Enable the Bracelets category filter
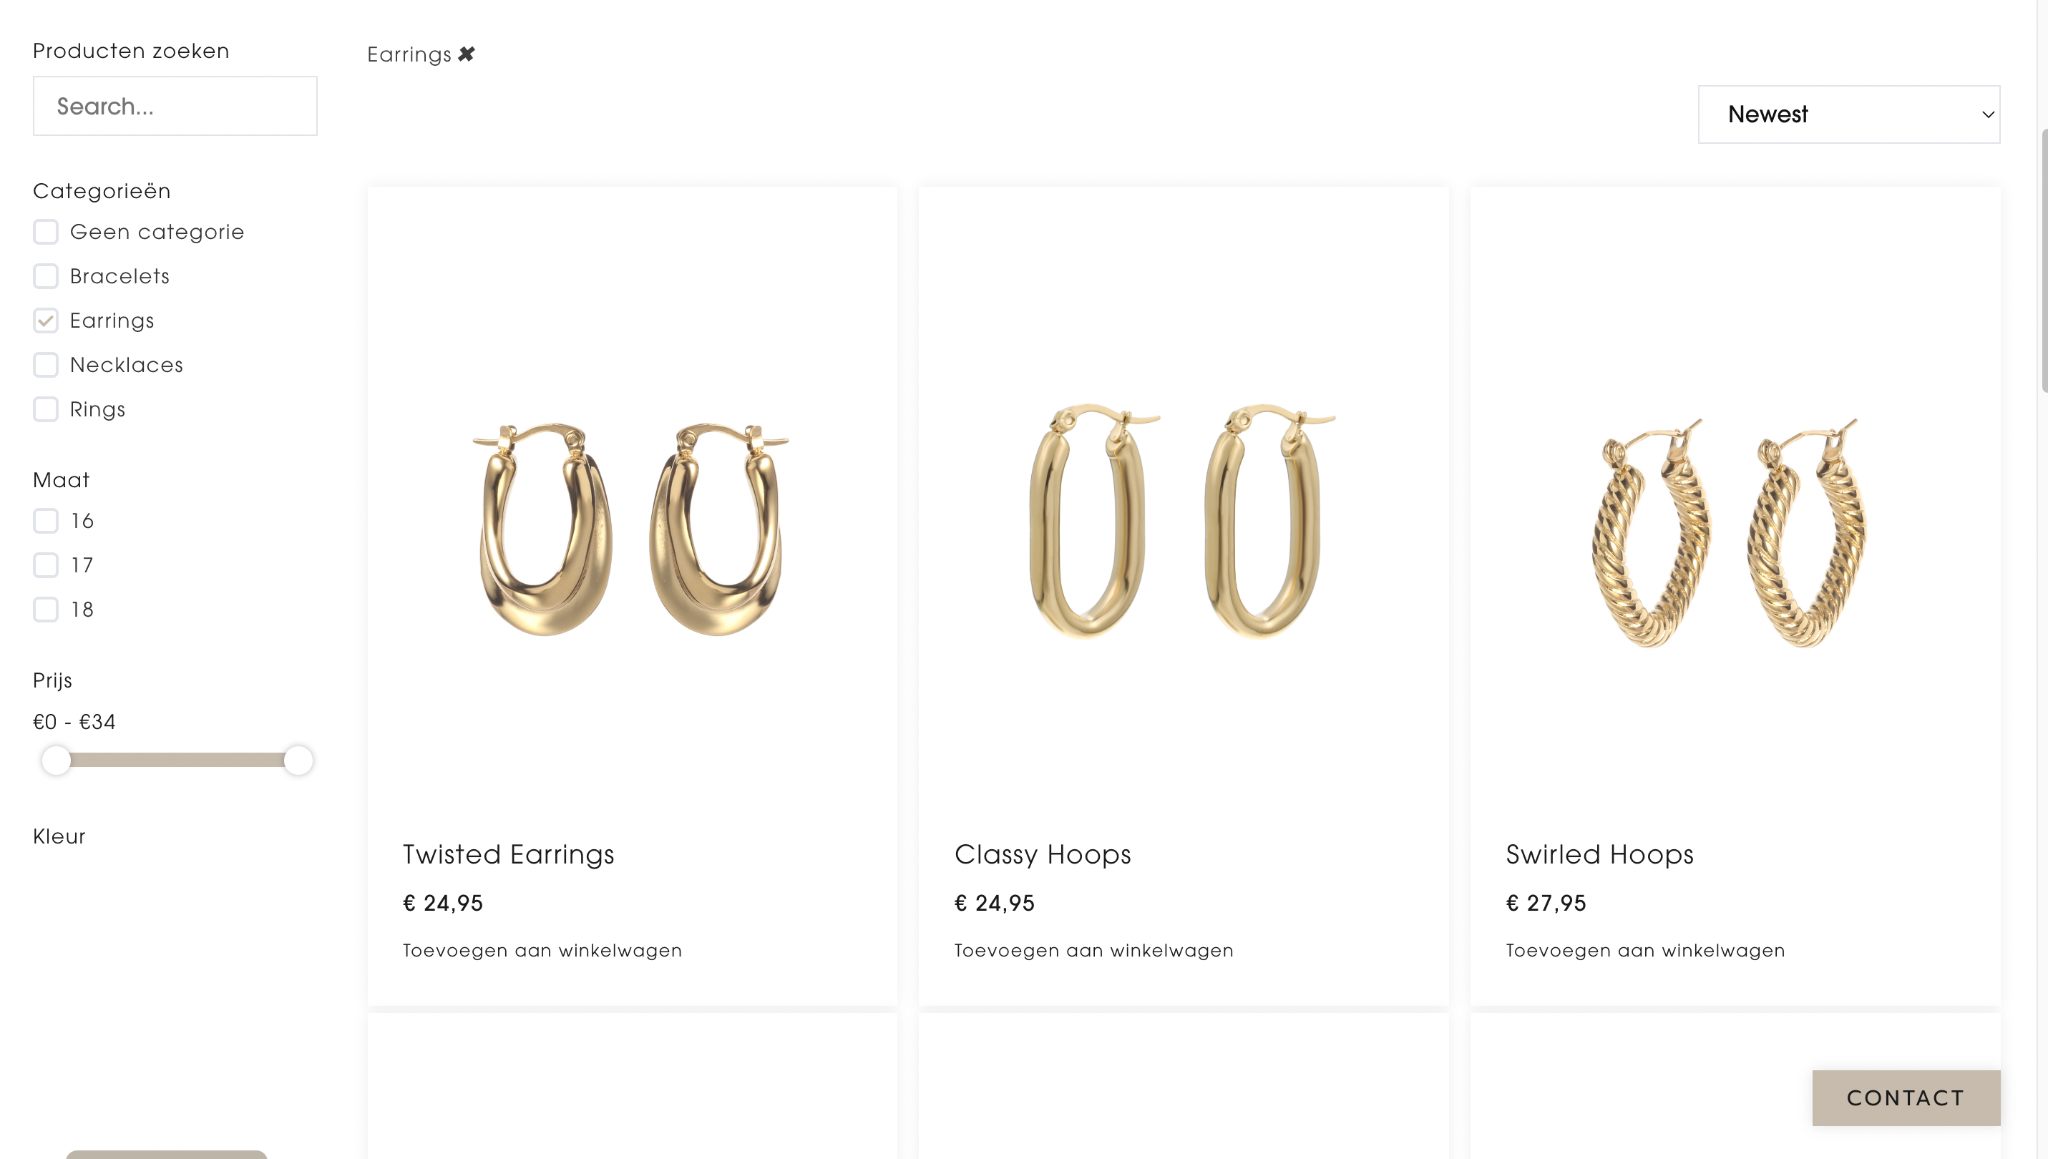The height and width of the screenshot is (1159, 2048). point(46,276)
